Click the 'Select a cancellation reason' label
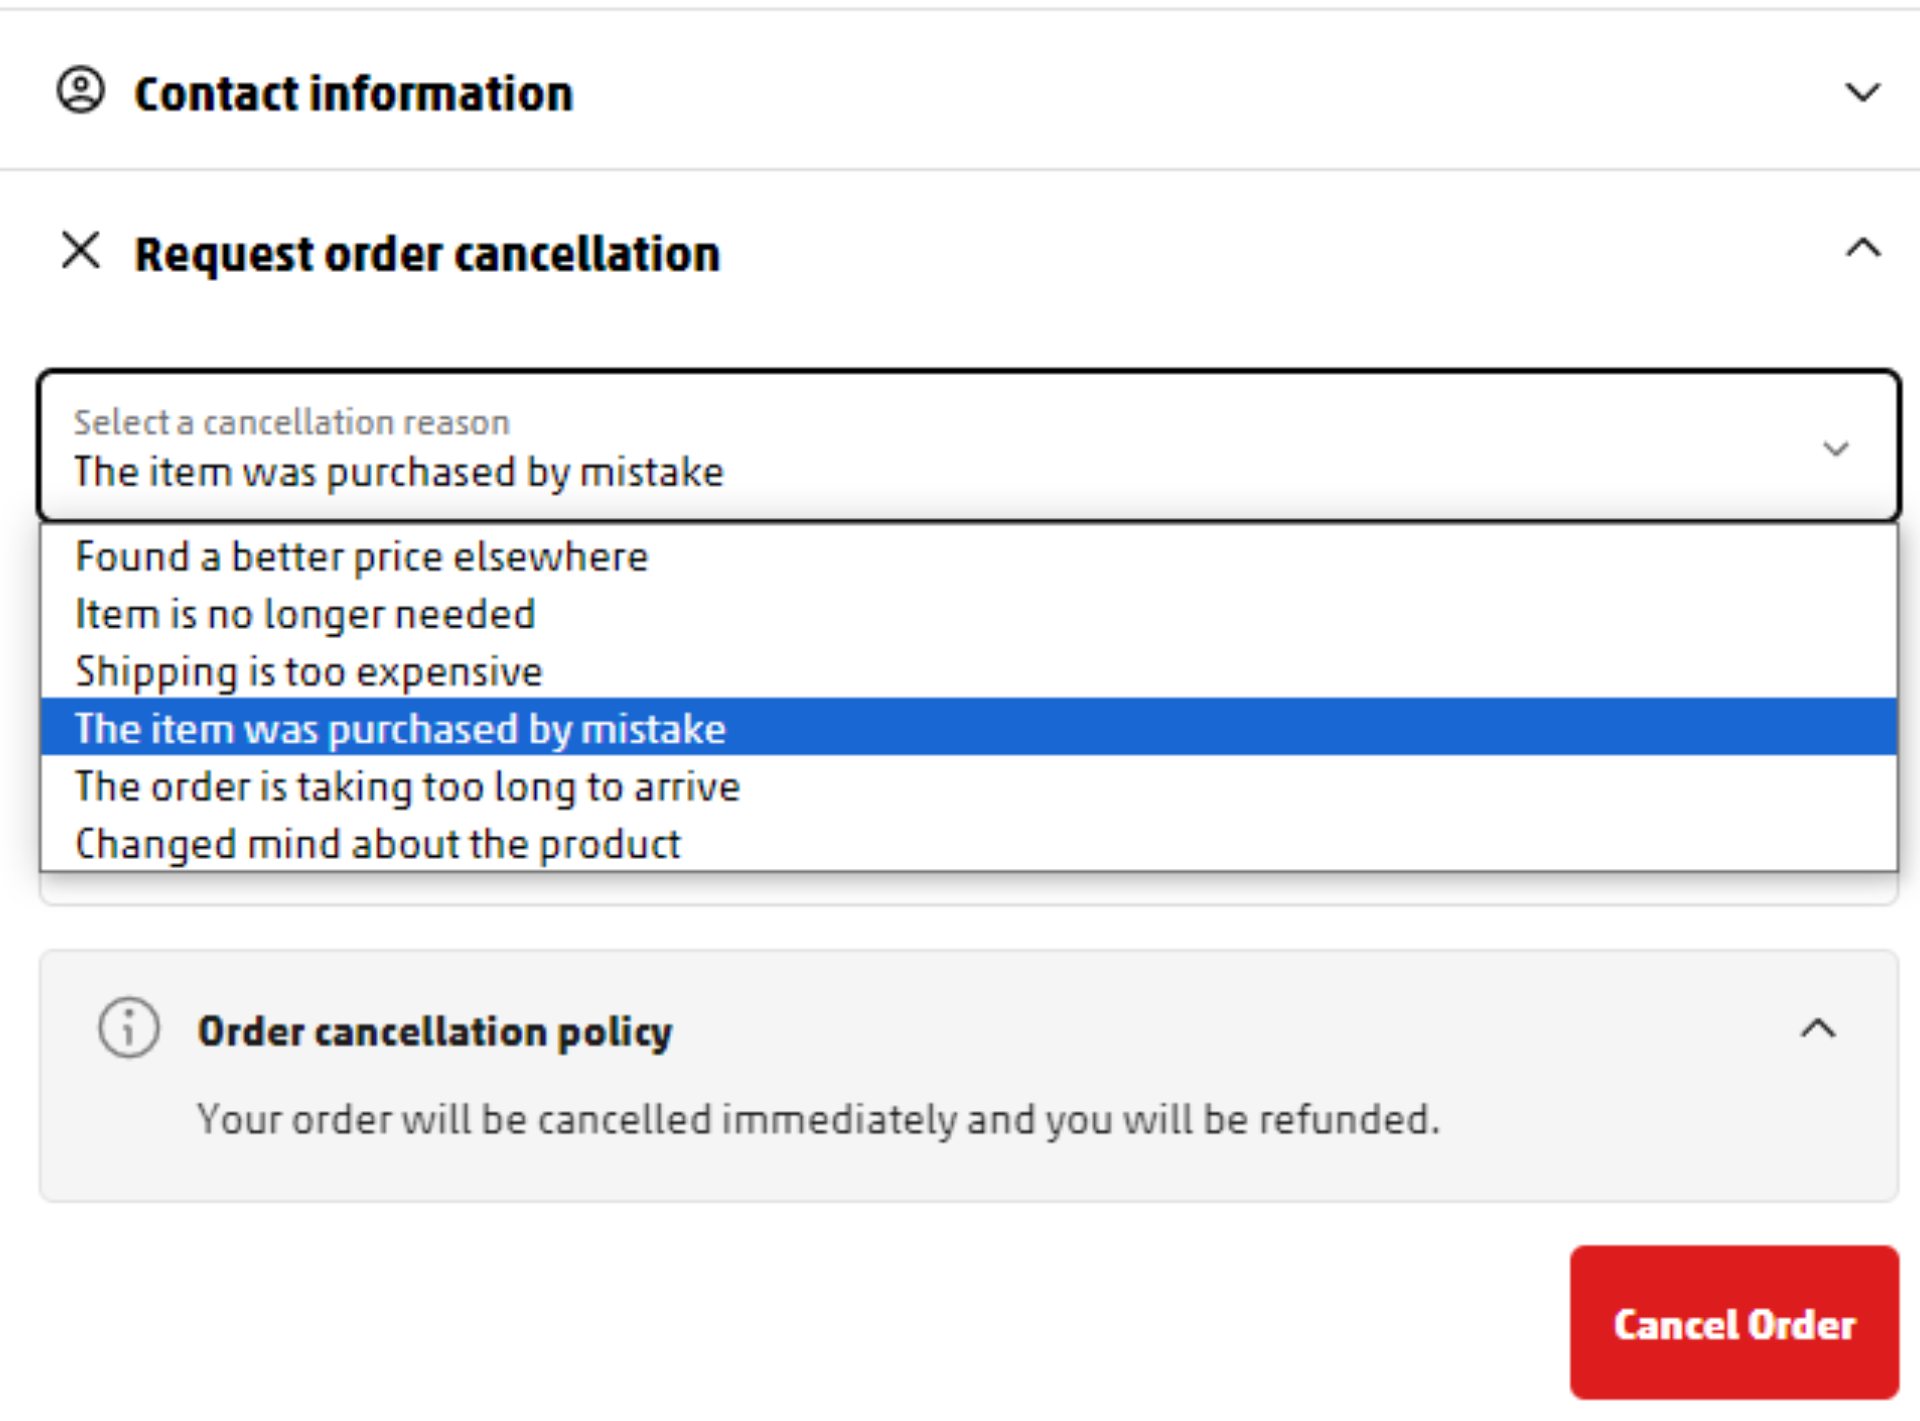The width and height of the screenshot is (1920, 1421). (x=291, y=422)
